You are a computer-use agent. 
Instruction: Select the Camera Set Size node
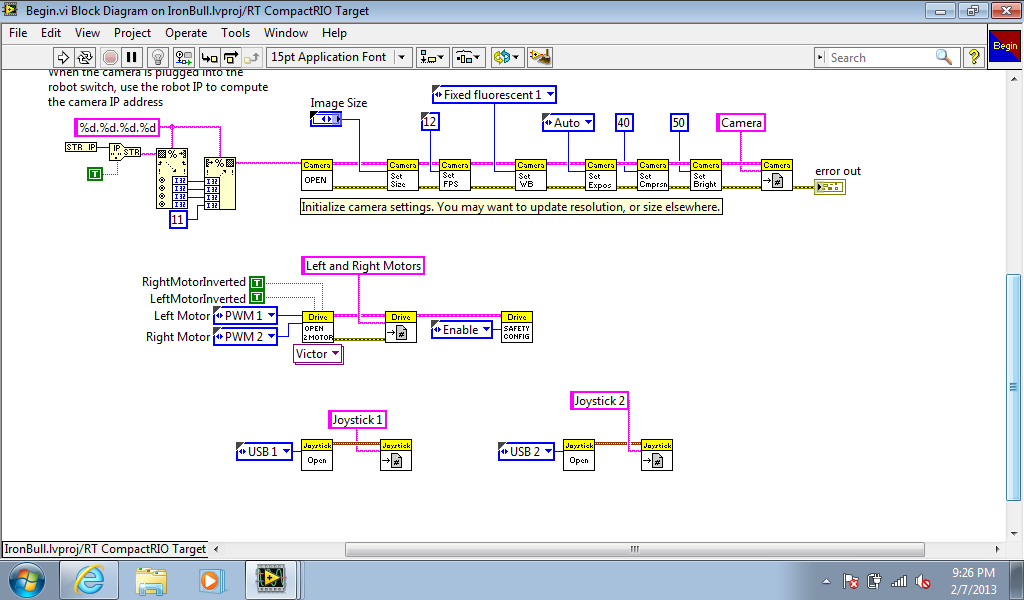[x=403, y=175]
